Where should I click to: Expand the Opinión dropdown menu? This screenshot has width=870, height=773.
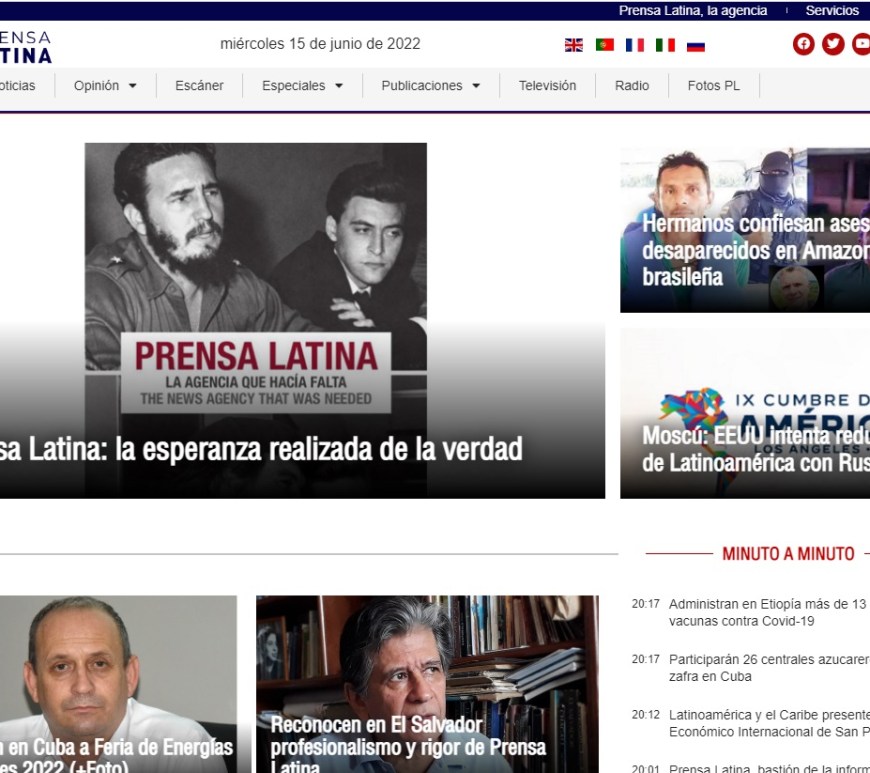coord(105,86)
